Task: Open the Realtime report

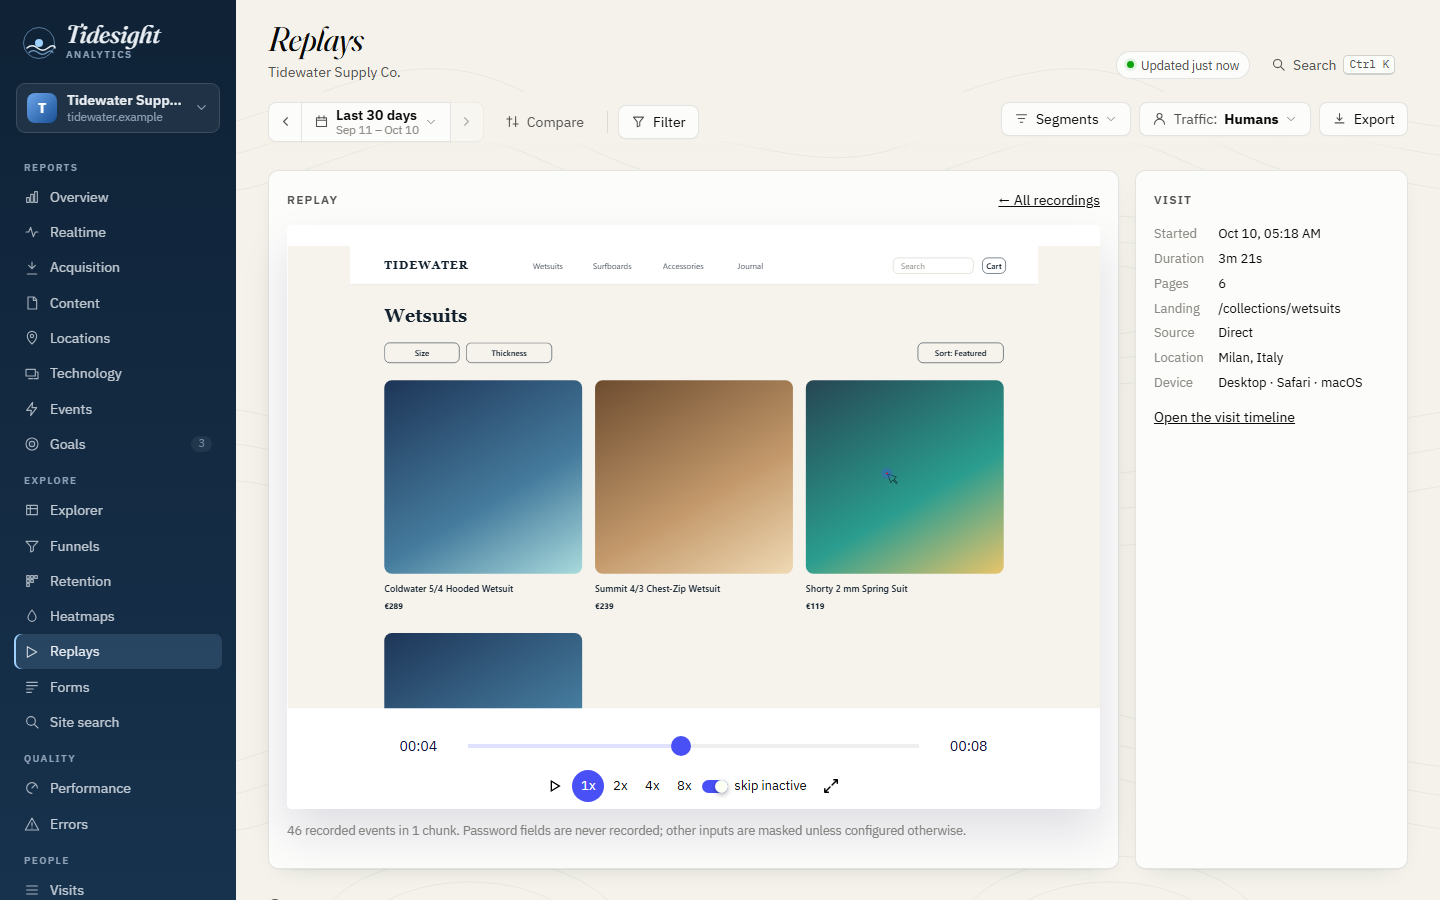Action: pyautogui.click(x=118, y=232)
